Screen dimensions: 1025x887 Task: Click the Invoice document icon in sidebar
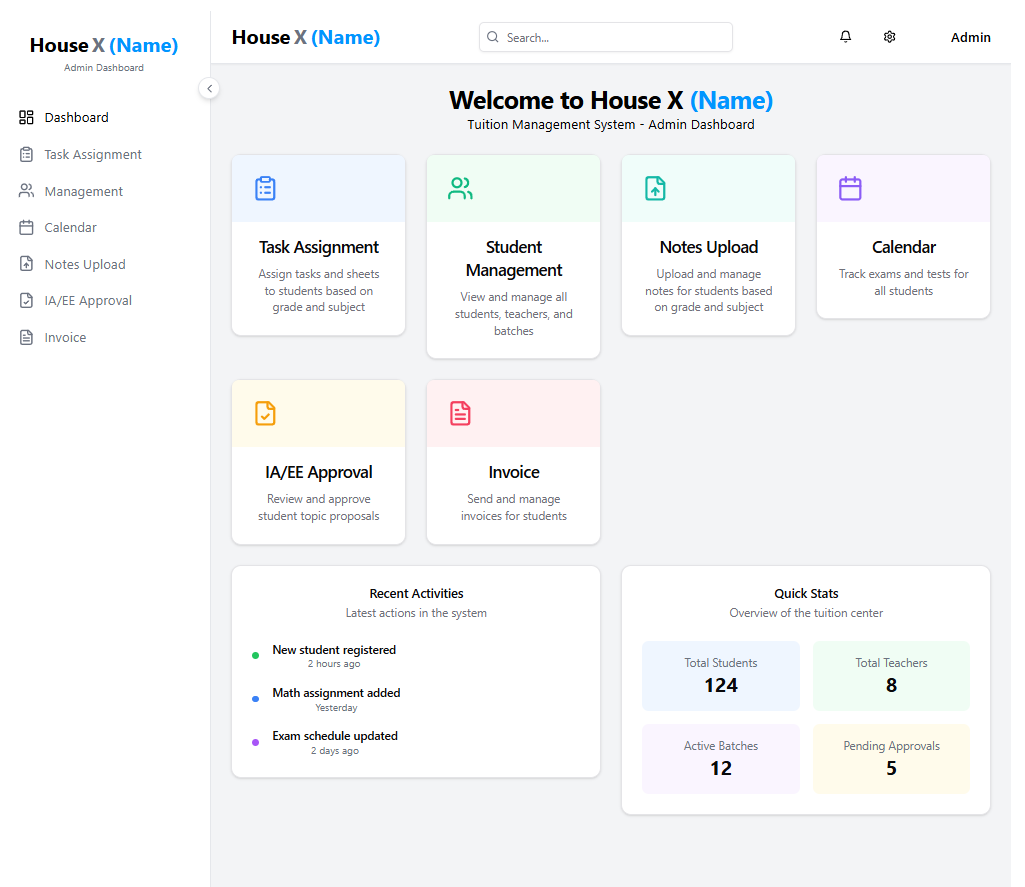[x=26, y=337]
